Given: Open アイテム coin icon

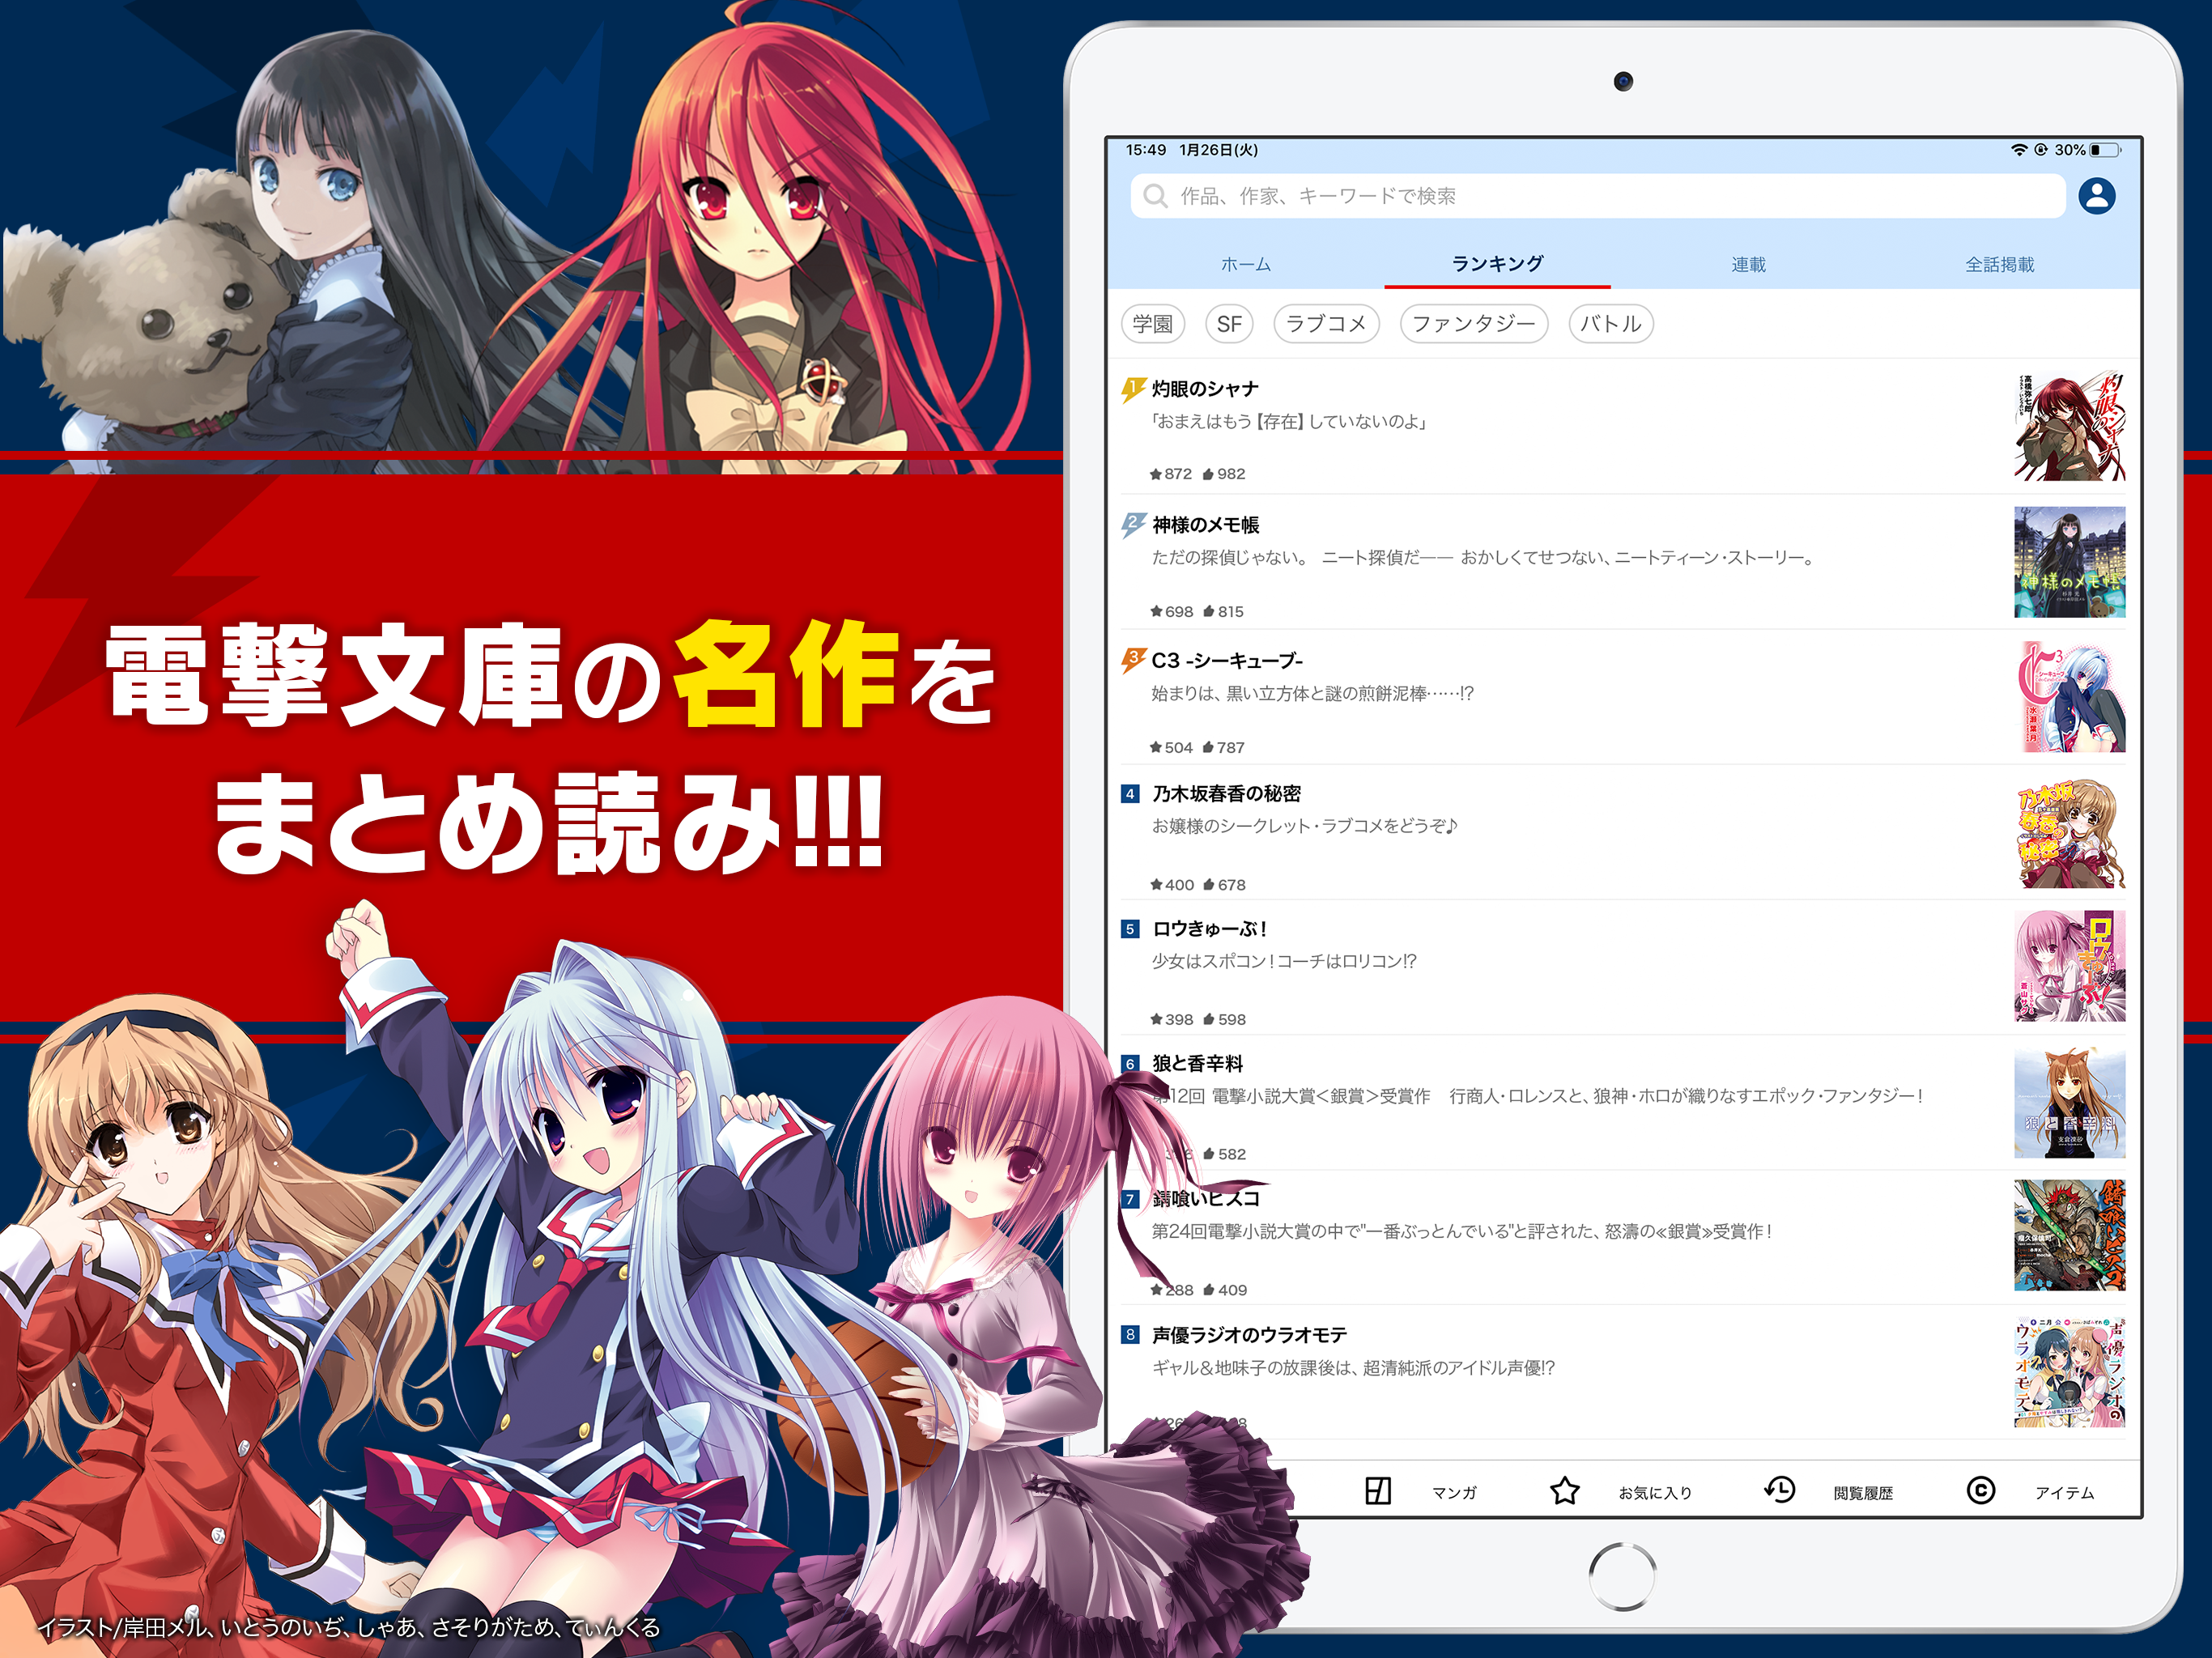Looking at the screenshot, I should pyautogui.click(x=1980, y=1491).
